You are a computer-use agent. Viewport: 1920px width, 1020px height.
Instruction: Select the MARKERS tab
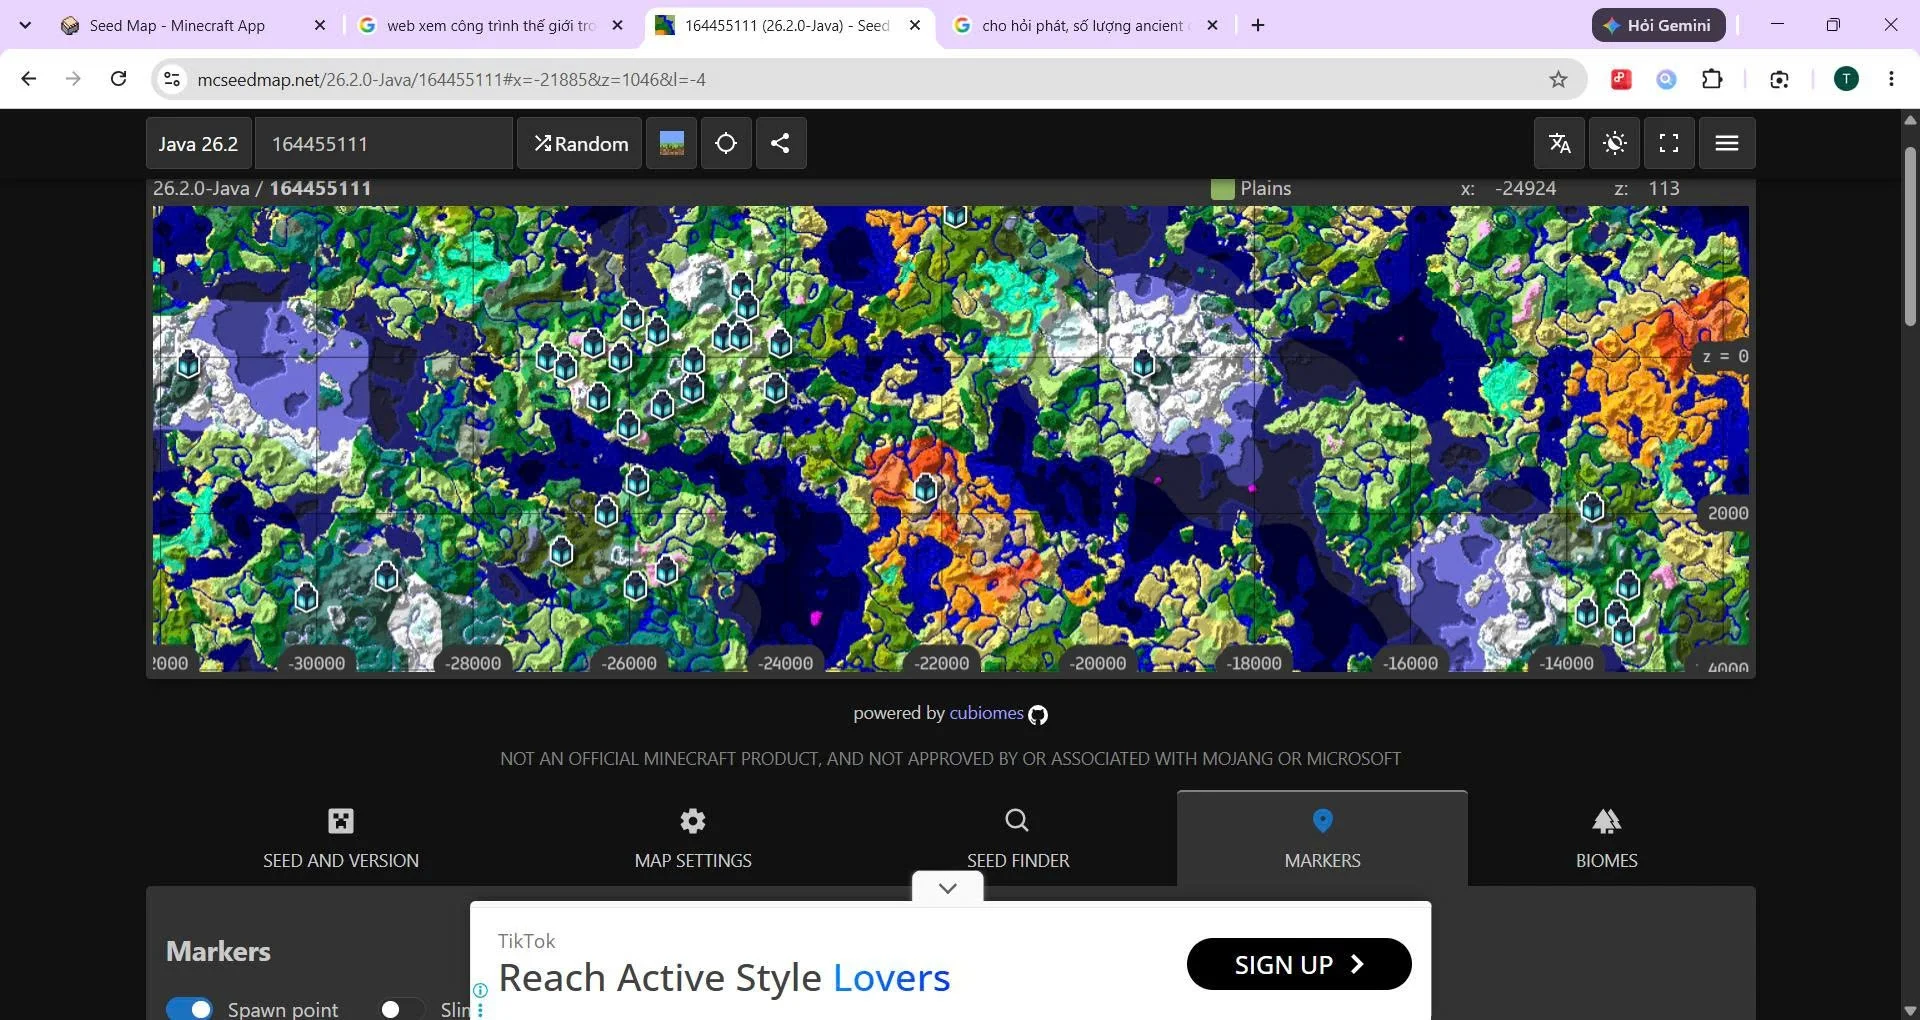(1322, 838)
